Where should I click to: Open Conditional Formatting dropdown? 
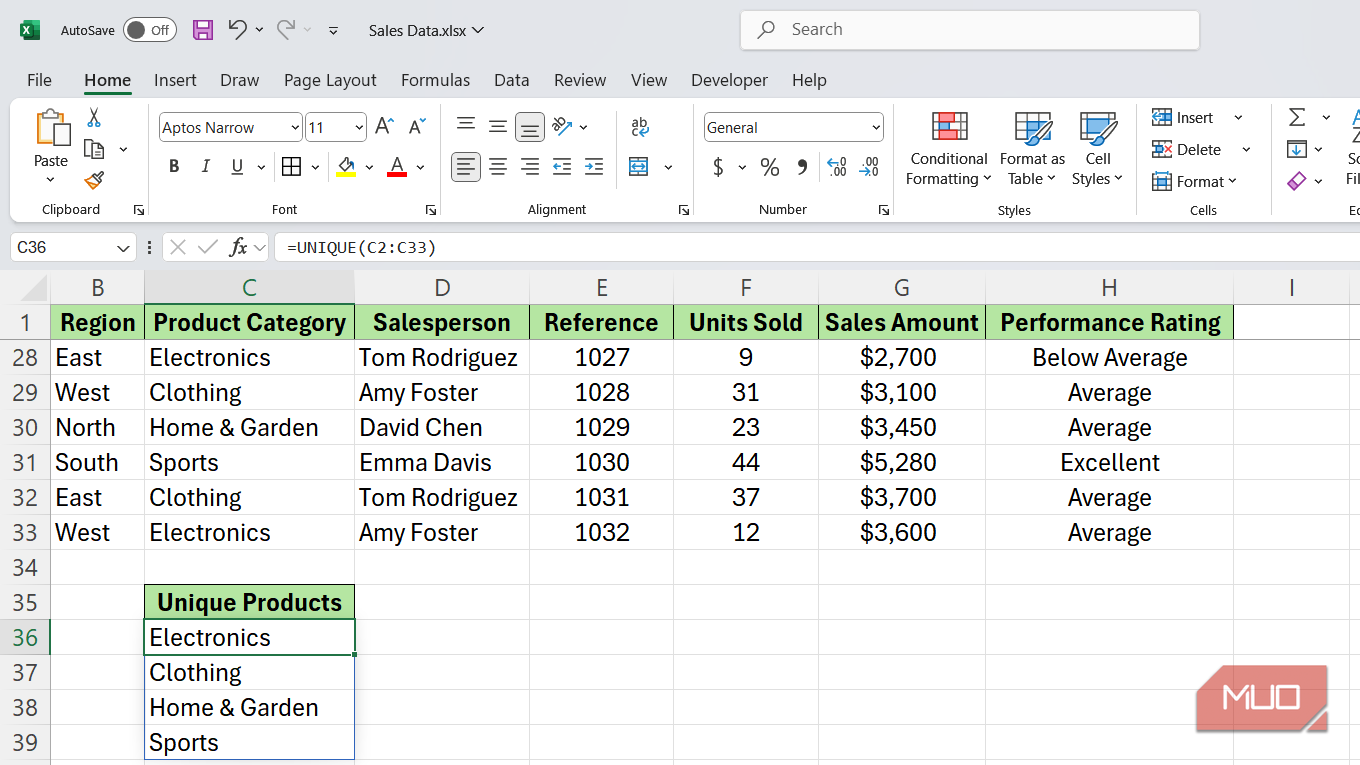[x=948, y=150]
